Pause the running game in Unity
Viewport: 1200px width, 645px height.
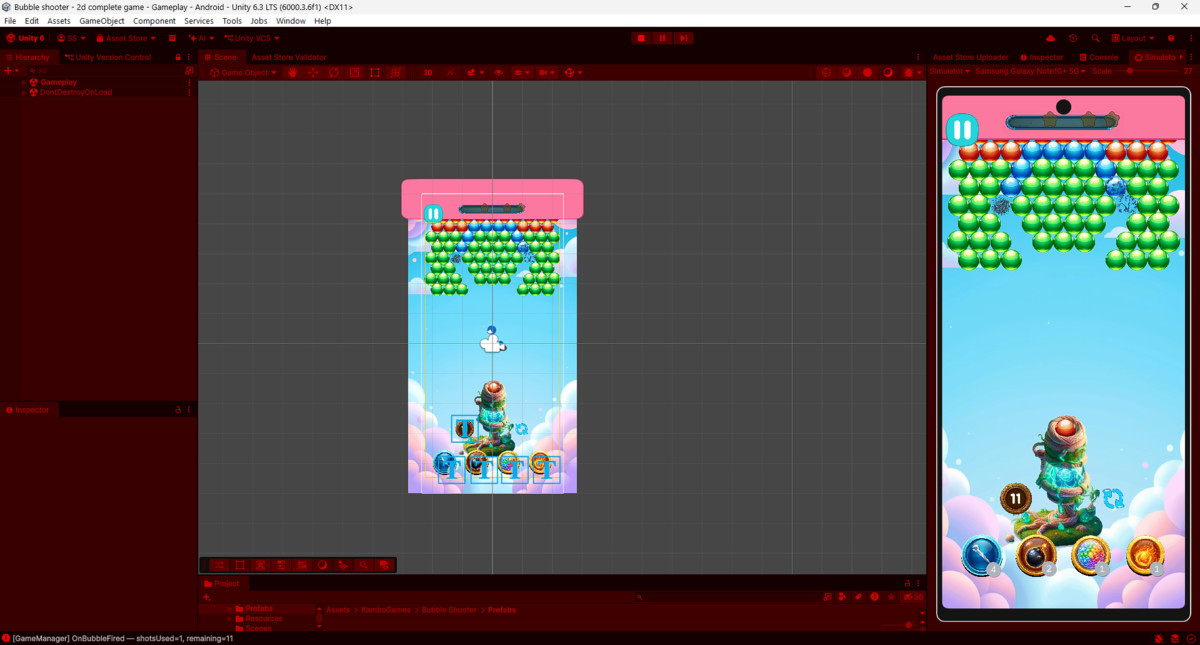click(x=662, y=38)
